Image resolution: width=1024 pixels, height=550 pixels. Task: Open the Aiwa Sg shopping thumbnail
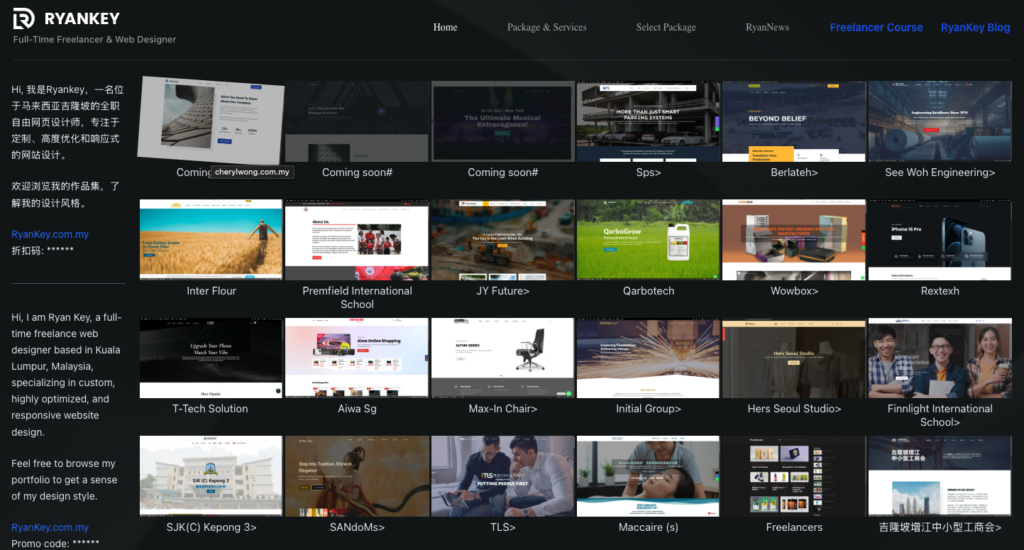coord(357,358)
